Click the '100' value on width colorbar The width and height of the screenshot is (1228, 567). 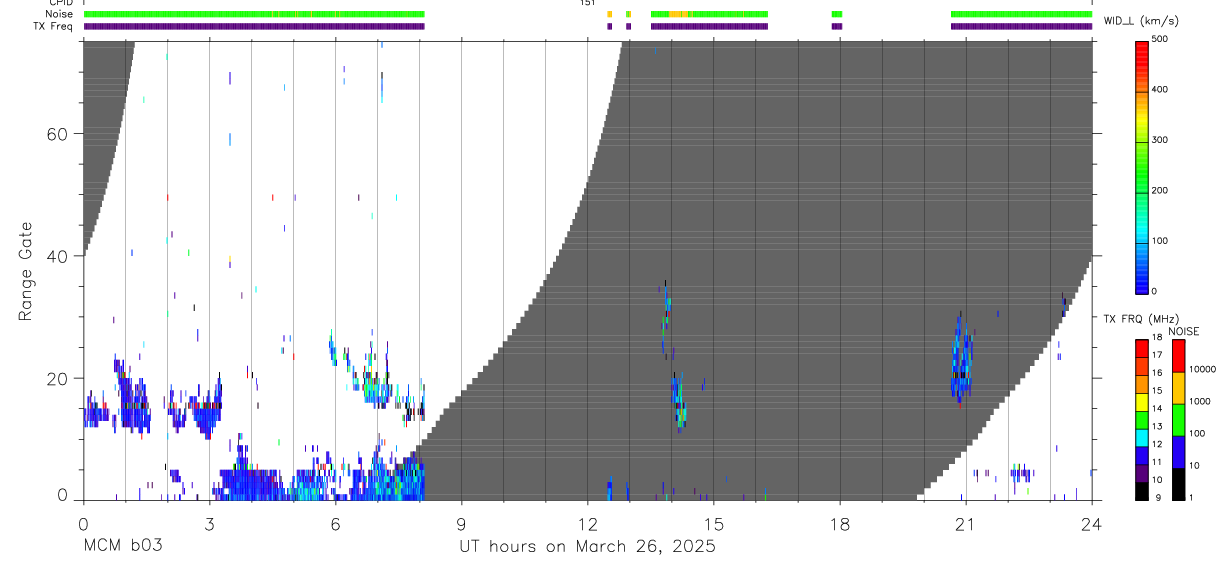[1160, 241]
